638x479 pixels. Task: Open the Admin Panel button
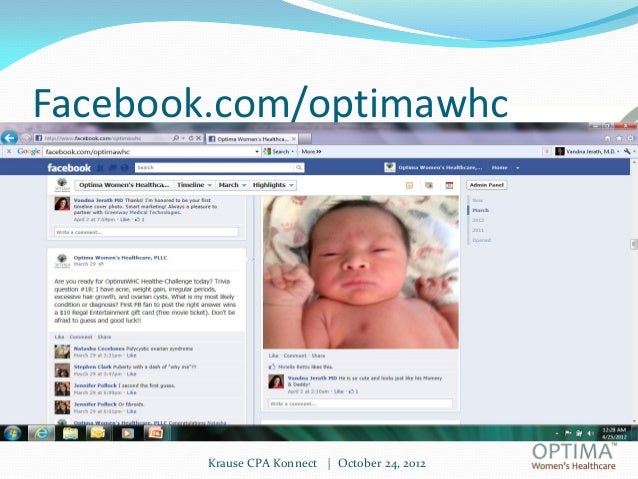pos(487,185)
